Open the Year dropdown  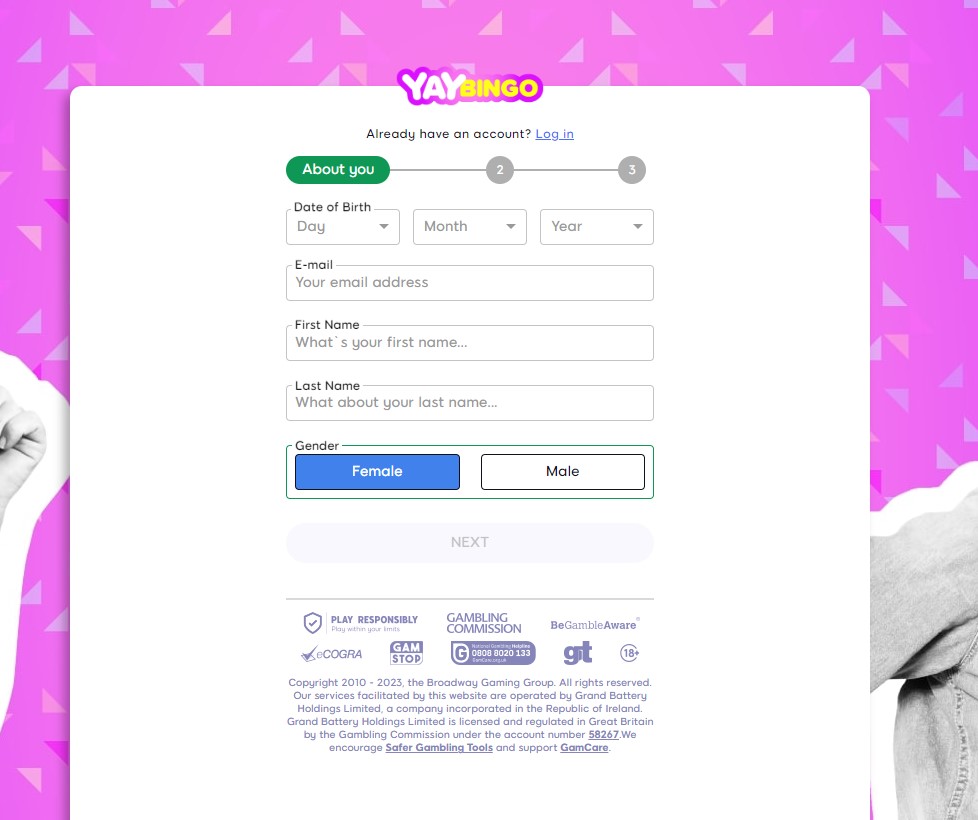tap(597, 226)
